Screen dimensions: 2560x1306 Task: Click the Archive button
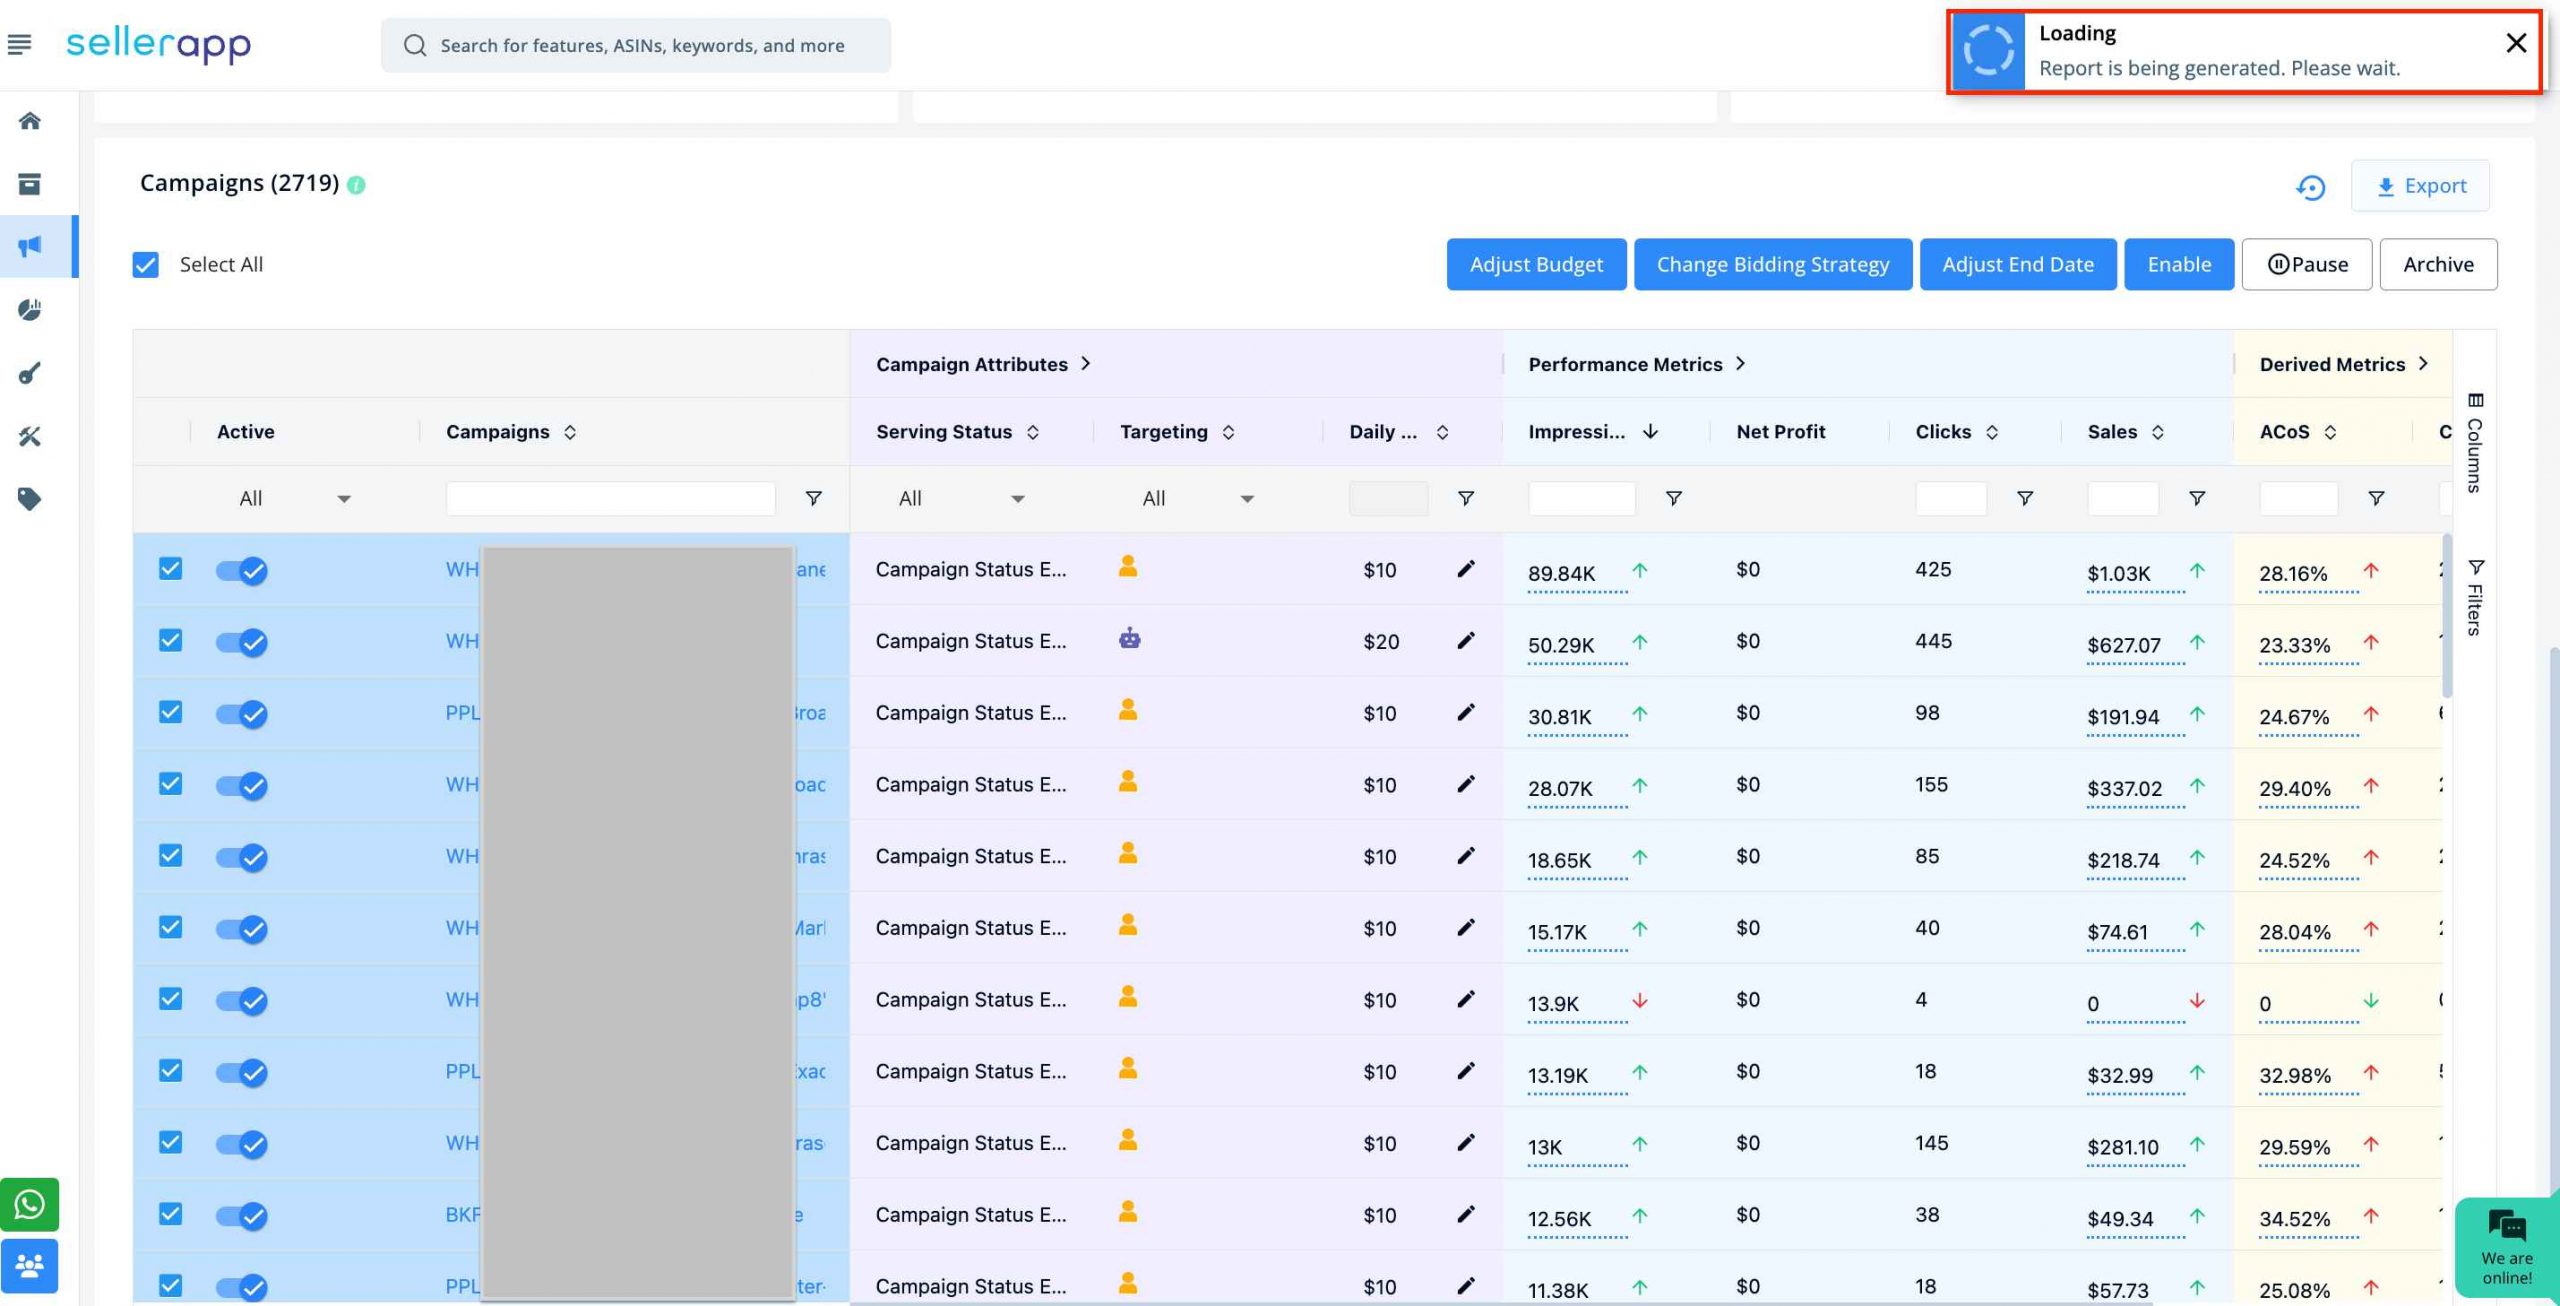(2438, 265)
